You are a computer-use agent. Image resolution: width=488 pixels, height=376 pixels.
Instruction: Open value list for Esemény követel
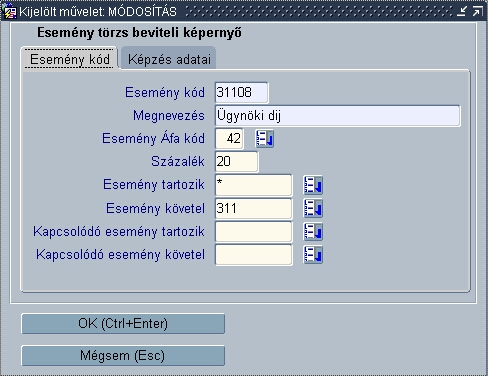[x=313, y=208]
